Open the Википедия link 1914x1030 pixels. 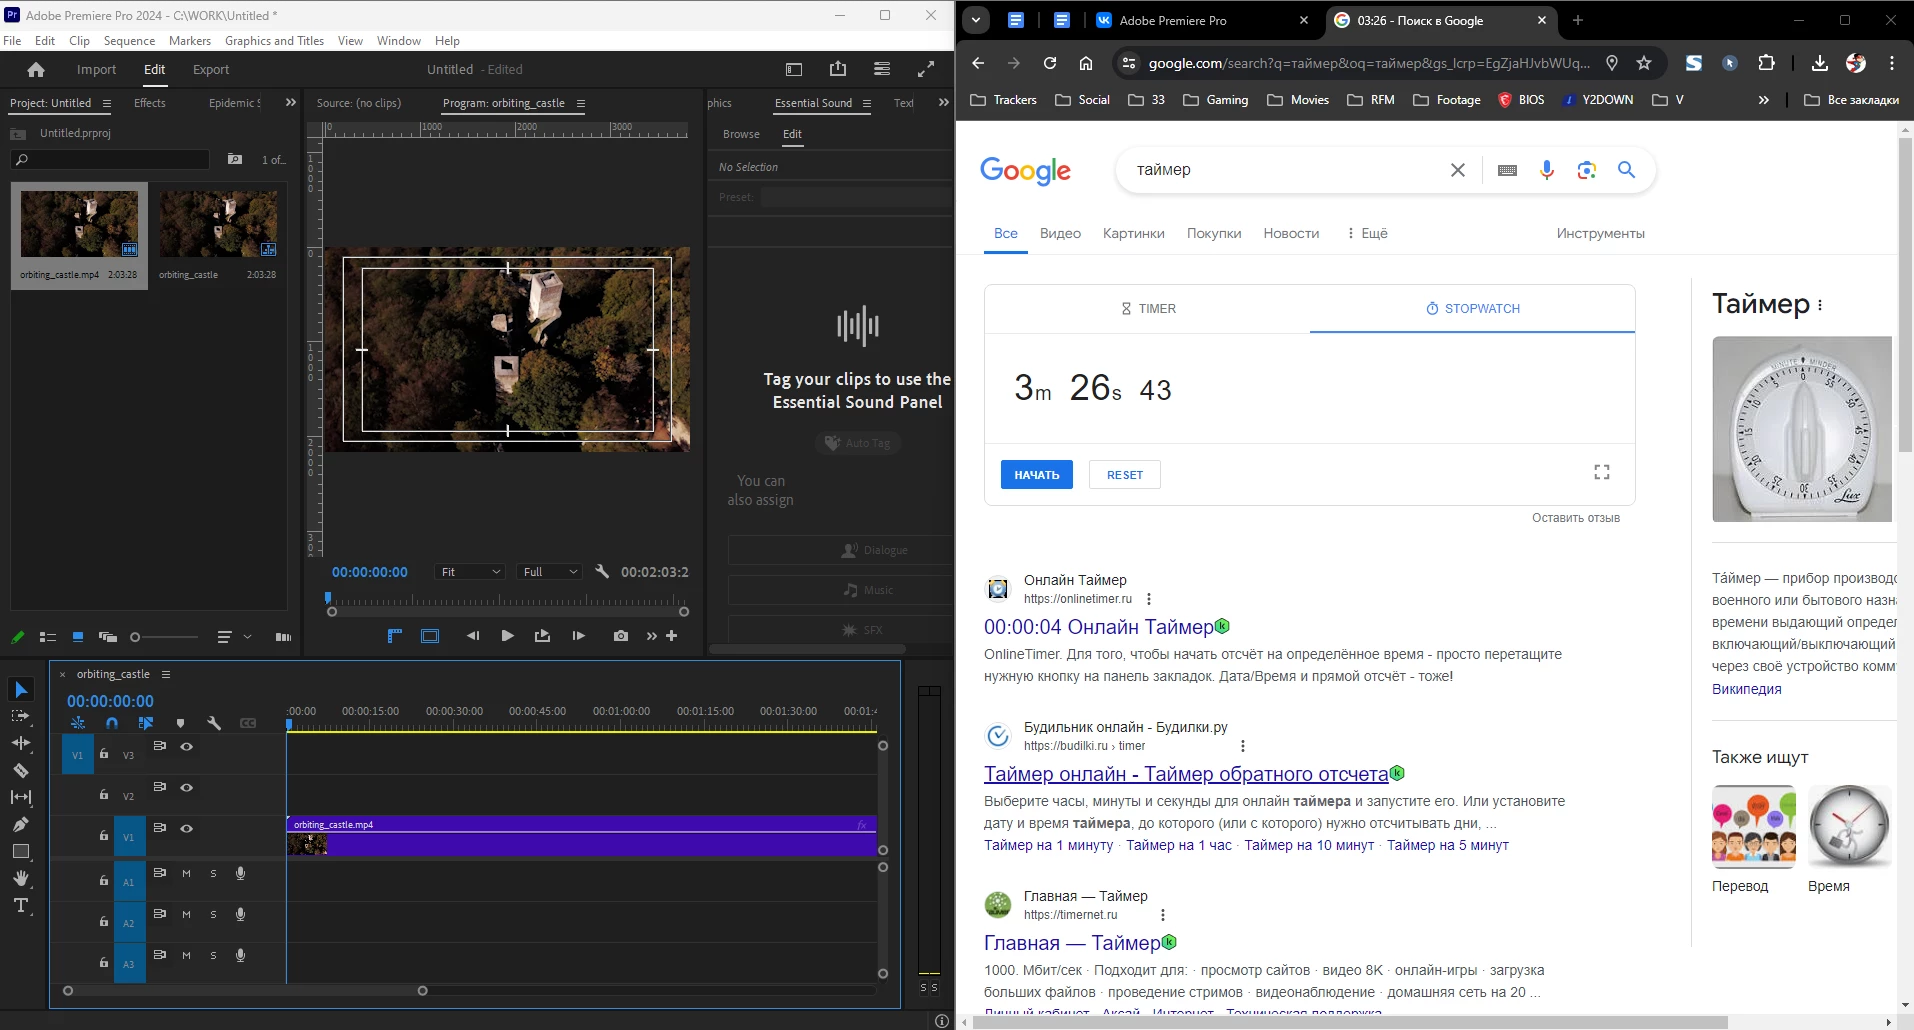click(x=1746, y=689)
